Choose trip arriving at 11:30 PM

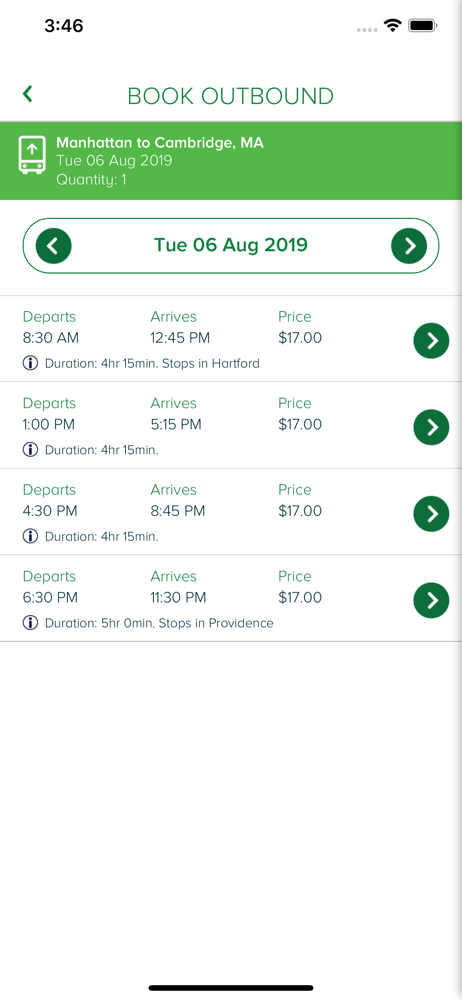(x=231, y=598)
